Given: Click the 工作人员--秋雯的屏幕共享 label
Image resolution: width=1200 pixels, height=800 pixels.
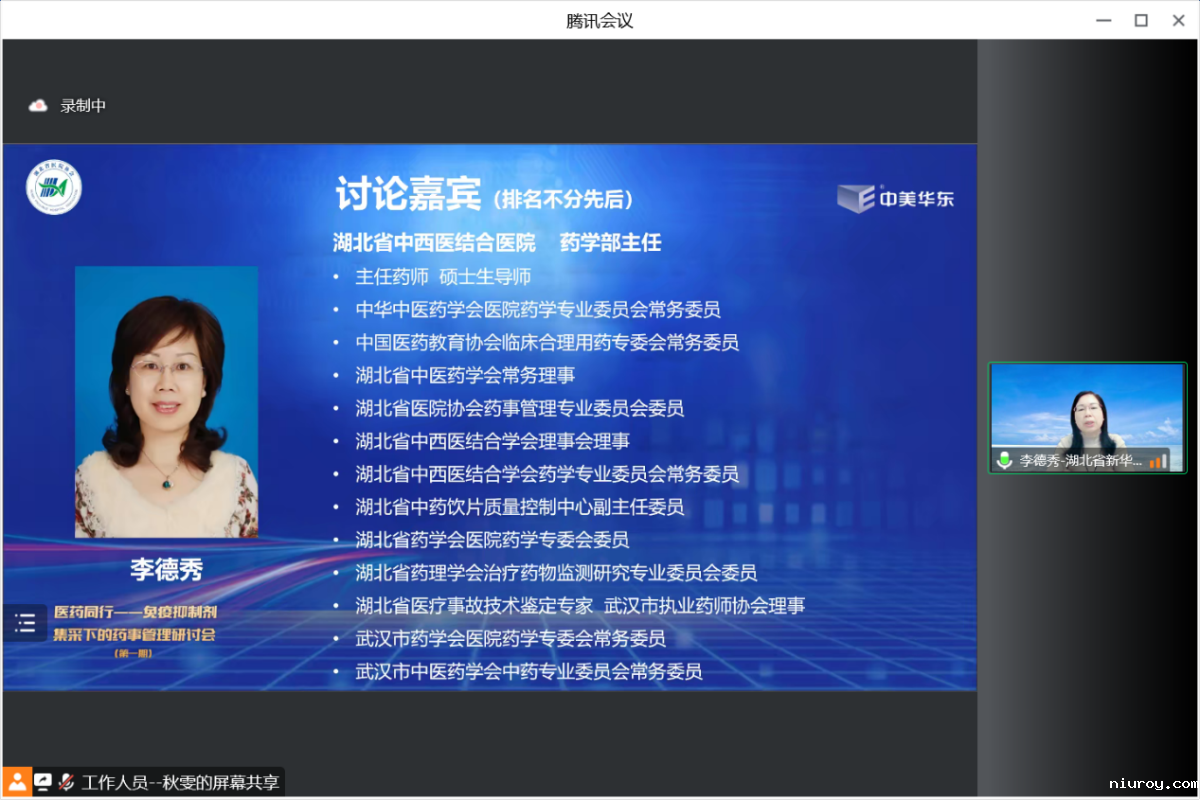Looking at the screenshot, I should pyautogui.click(x=180, y=782).
